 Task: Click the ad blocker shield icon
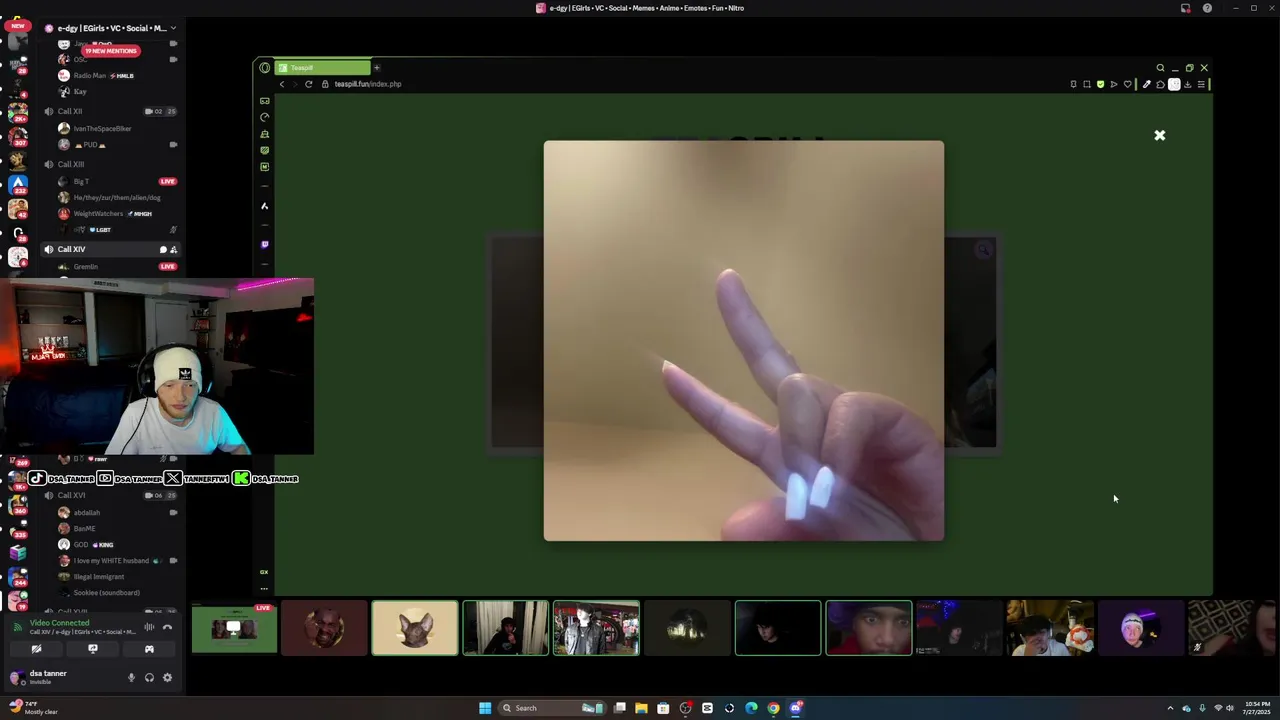(1100, 84)
